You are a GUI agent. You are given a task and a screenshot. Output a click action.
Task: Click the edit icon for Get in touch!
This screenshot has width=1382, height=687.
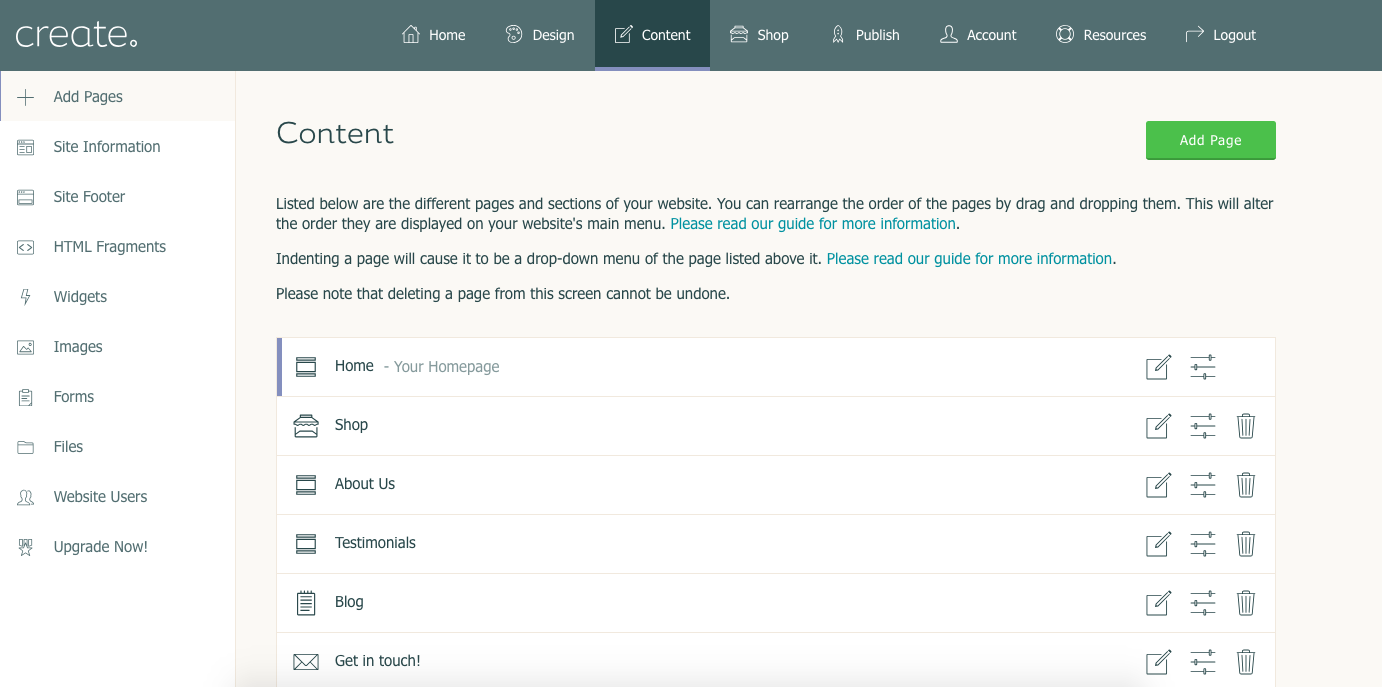[x=1158, y=662]
